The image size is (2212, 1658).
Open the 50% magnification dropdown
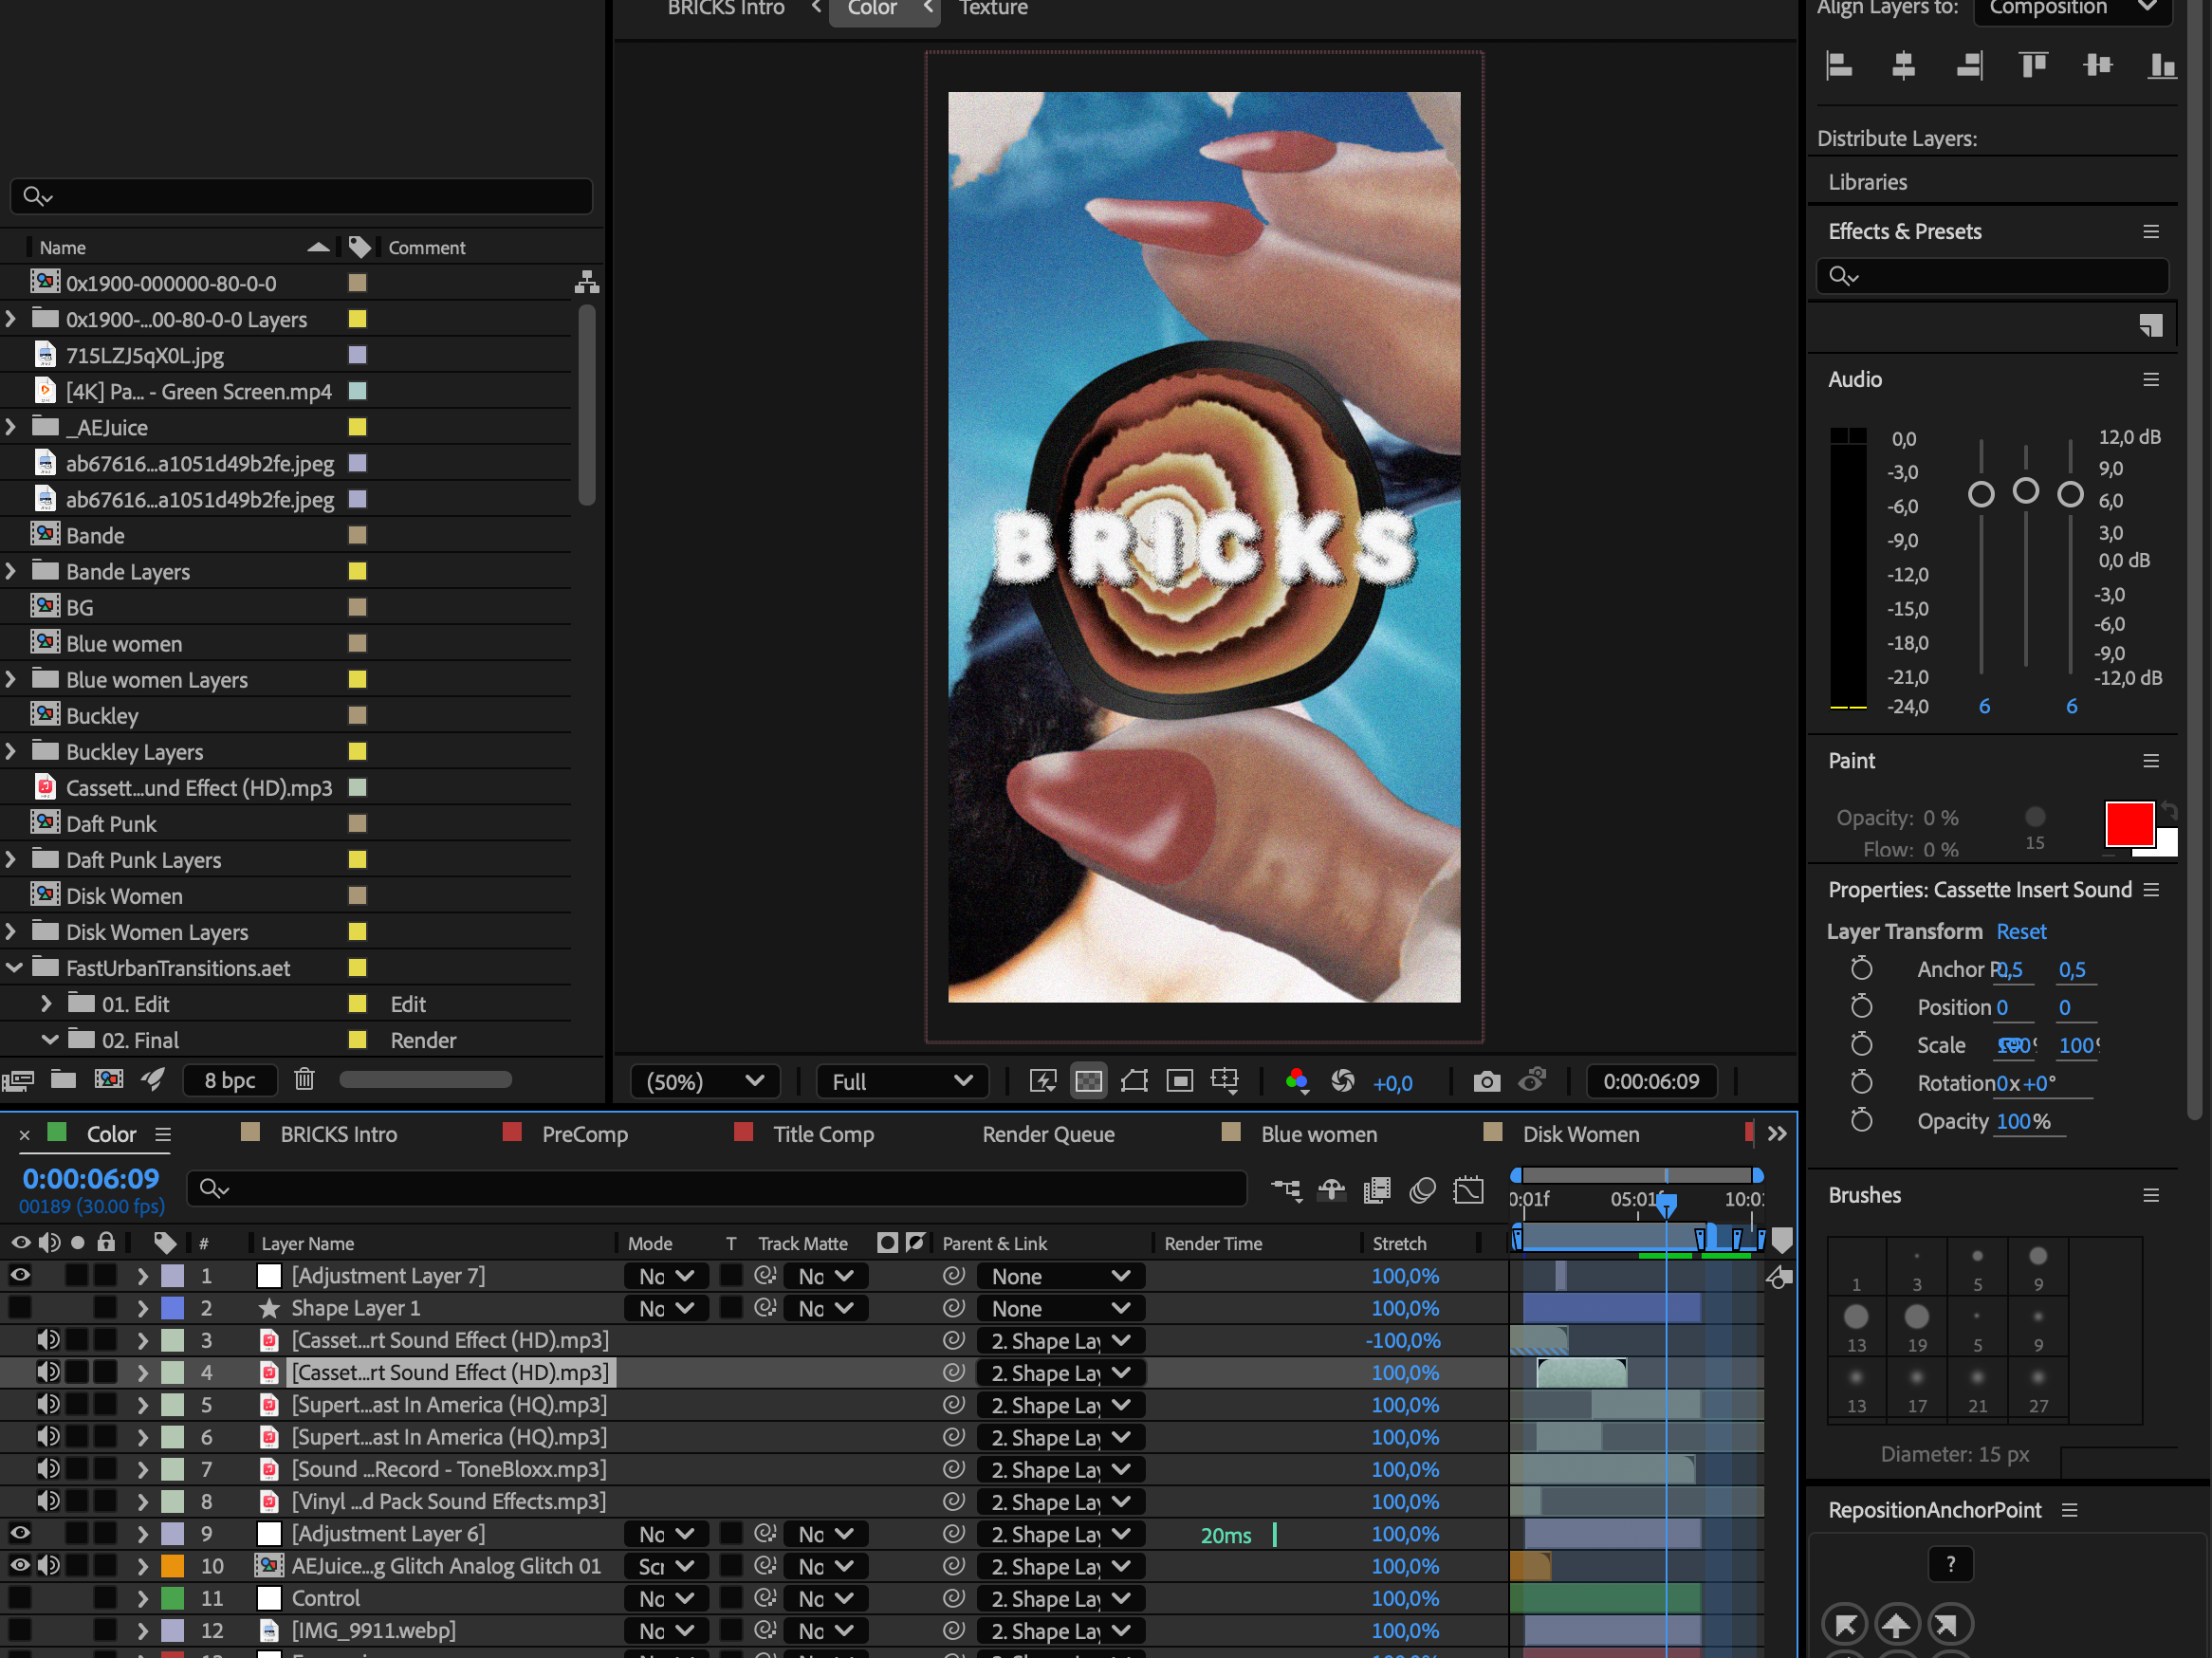(705, 1081)
